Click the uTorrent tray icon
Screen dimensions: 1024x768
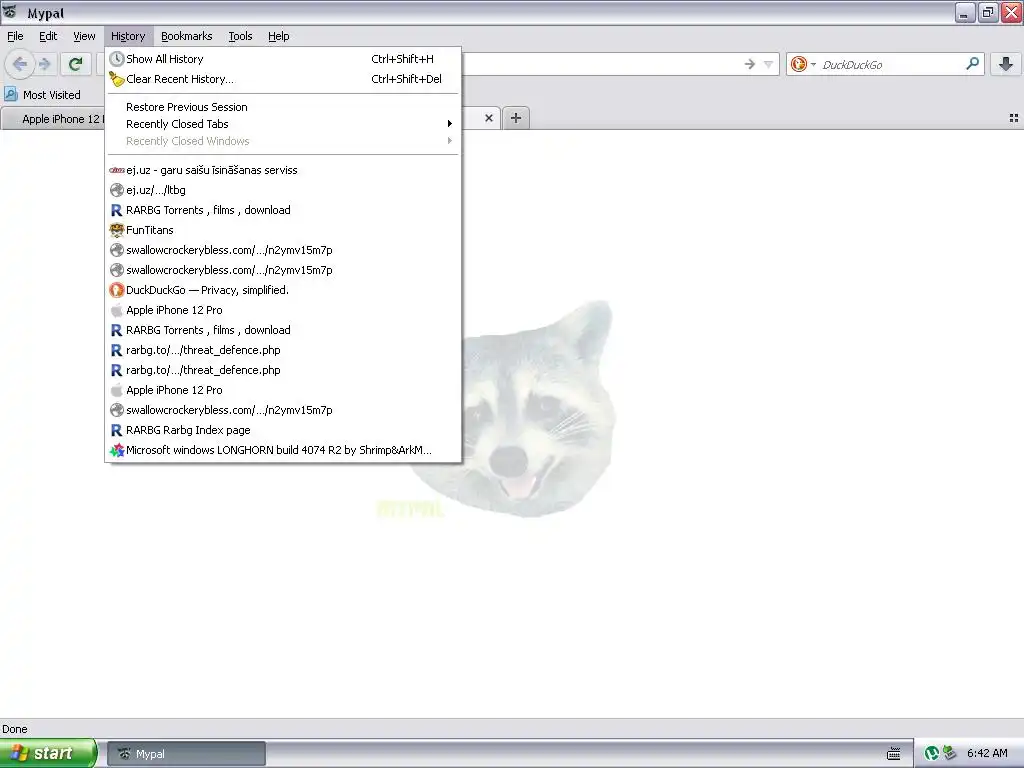932,753
